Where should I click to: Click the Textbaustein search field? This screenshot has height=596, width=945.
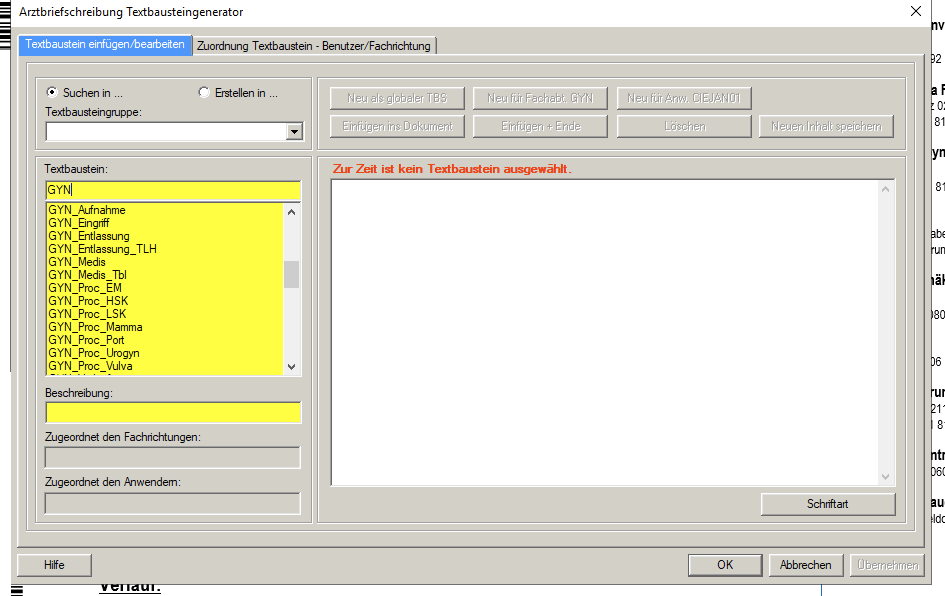point(172,190)
